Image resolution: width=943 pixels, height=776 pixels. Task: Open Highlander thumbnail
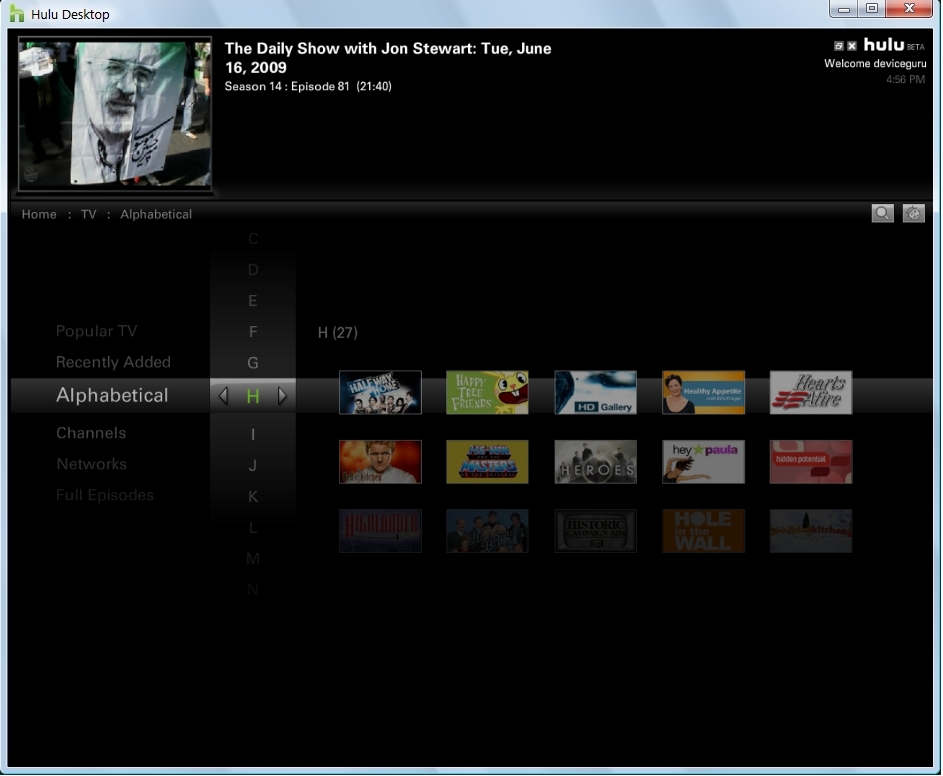click(x=380, y=531)
